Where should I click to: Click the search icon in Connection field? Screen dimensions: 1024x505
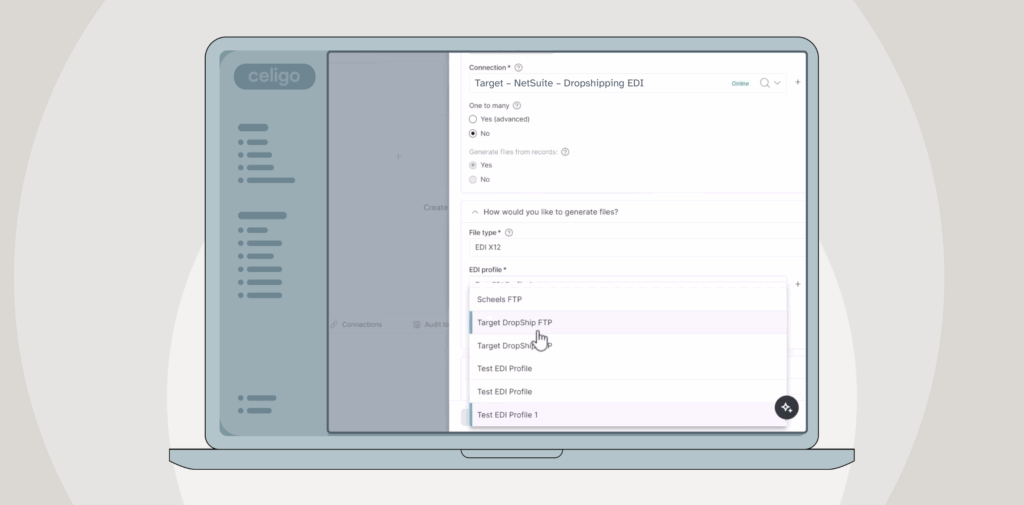(x=765, y=83)
